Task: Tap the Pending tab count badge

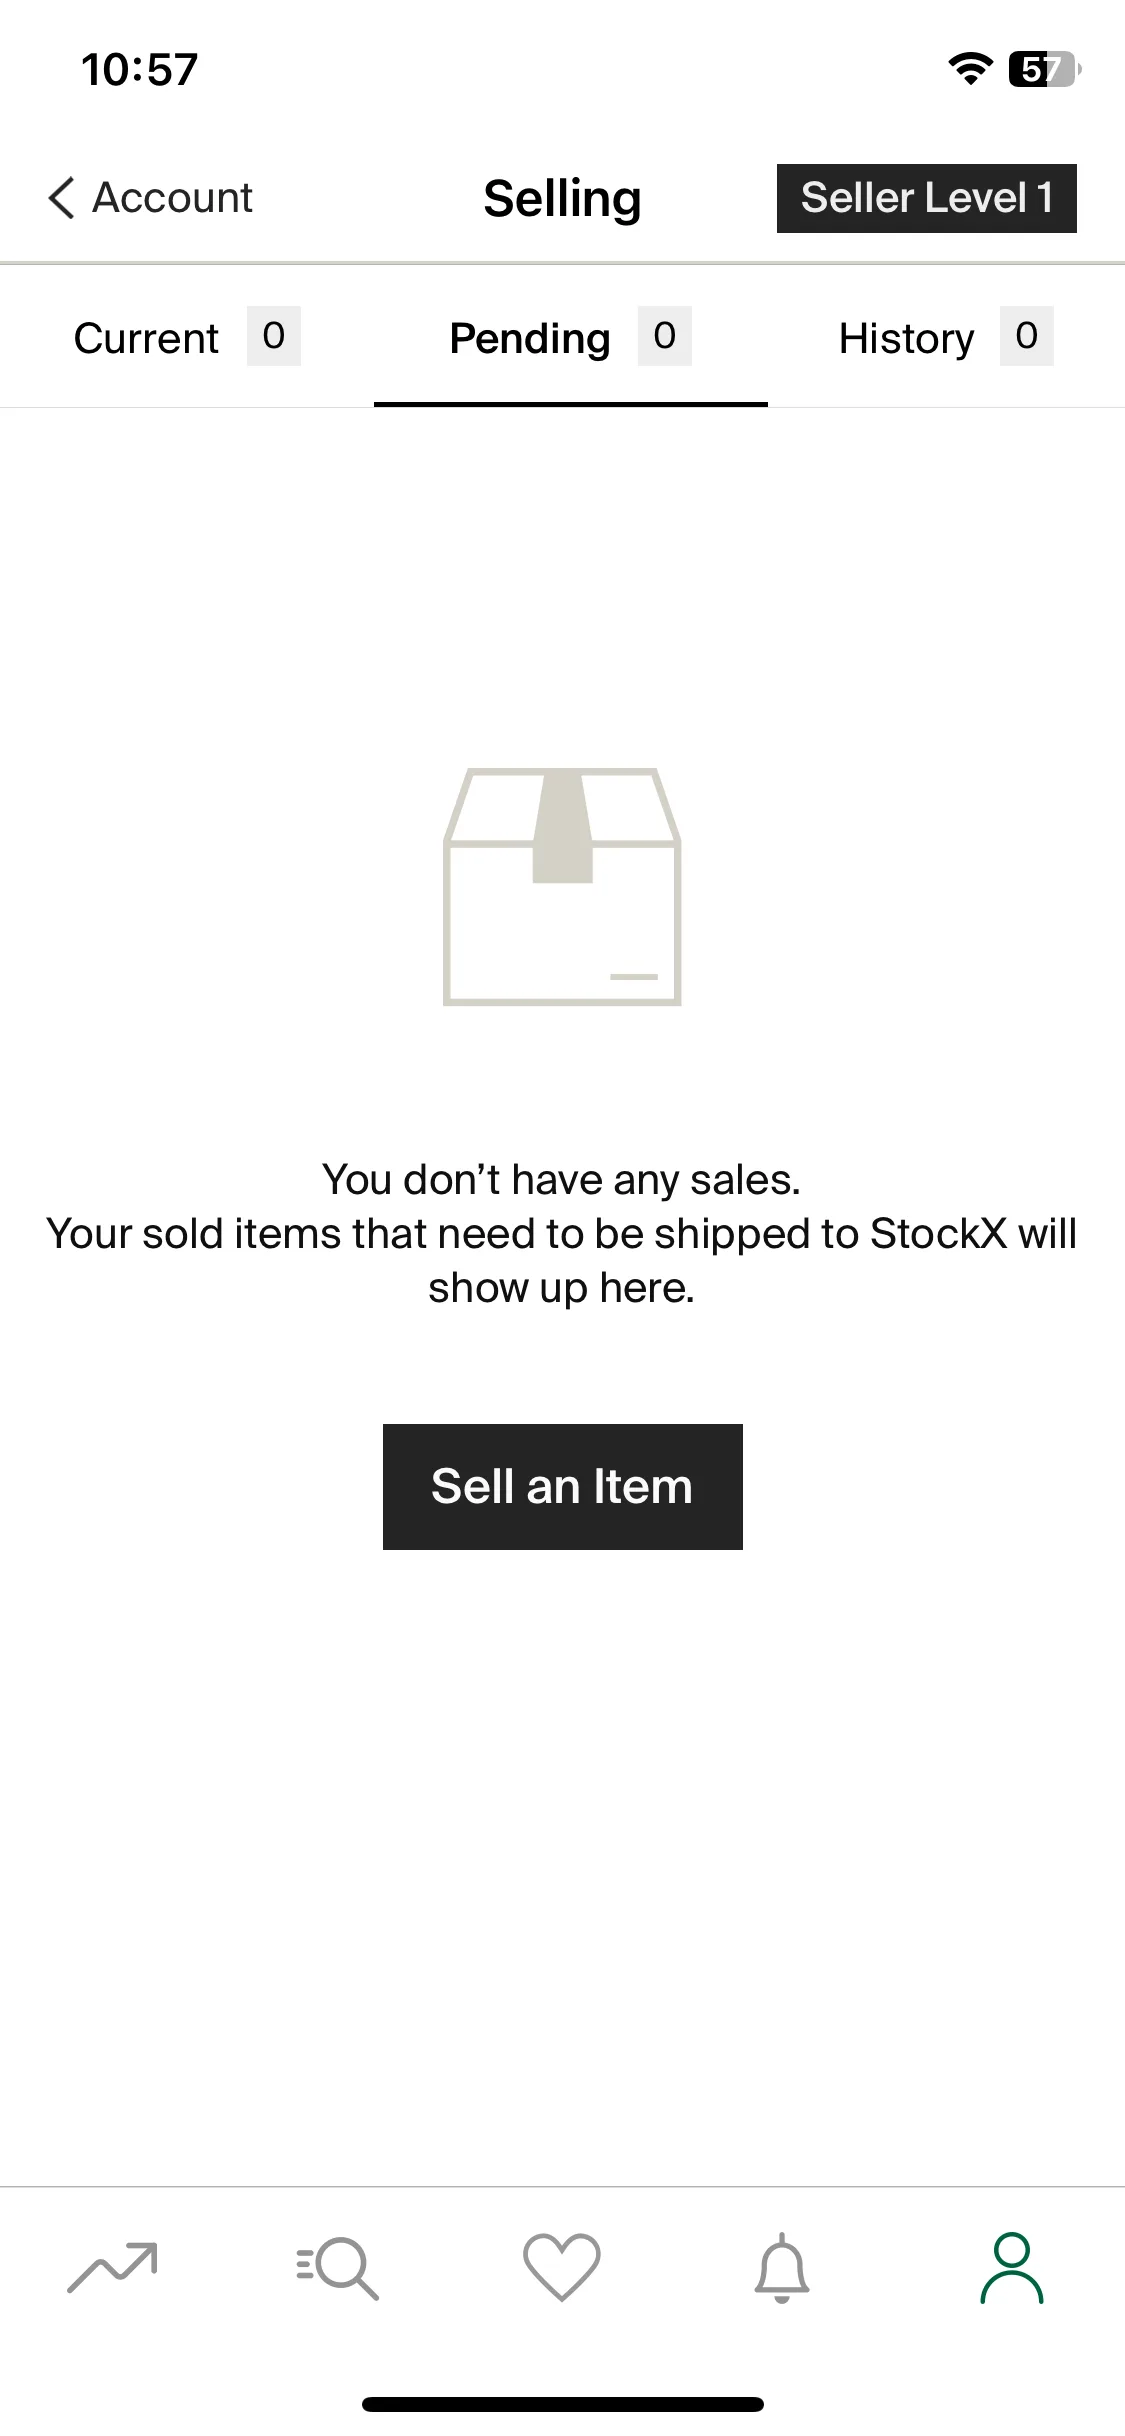Action: [665, 336]
